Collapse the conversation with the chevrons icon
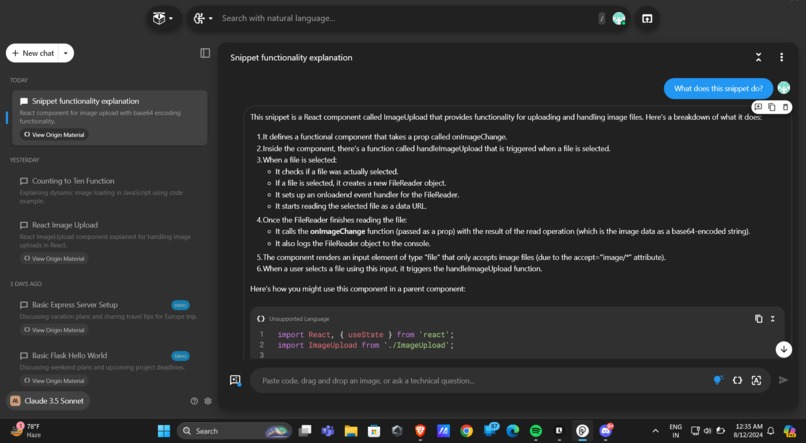The height and width of the screenshot is (443, 806). [758, 57]
